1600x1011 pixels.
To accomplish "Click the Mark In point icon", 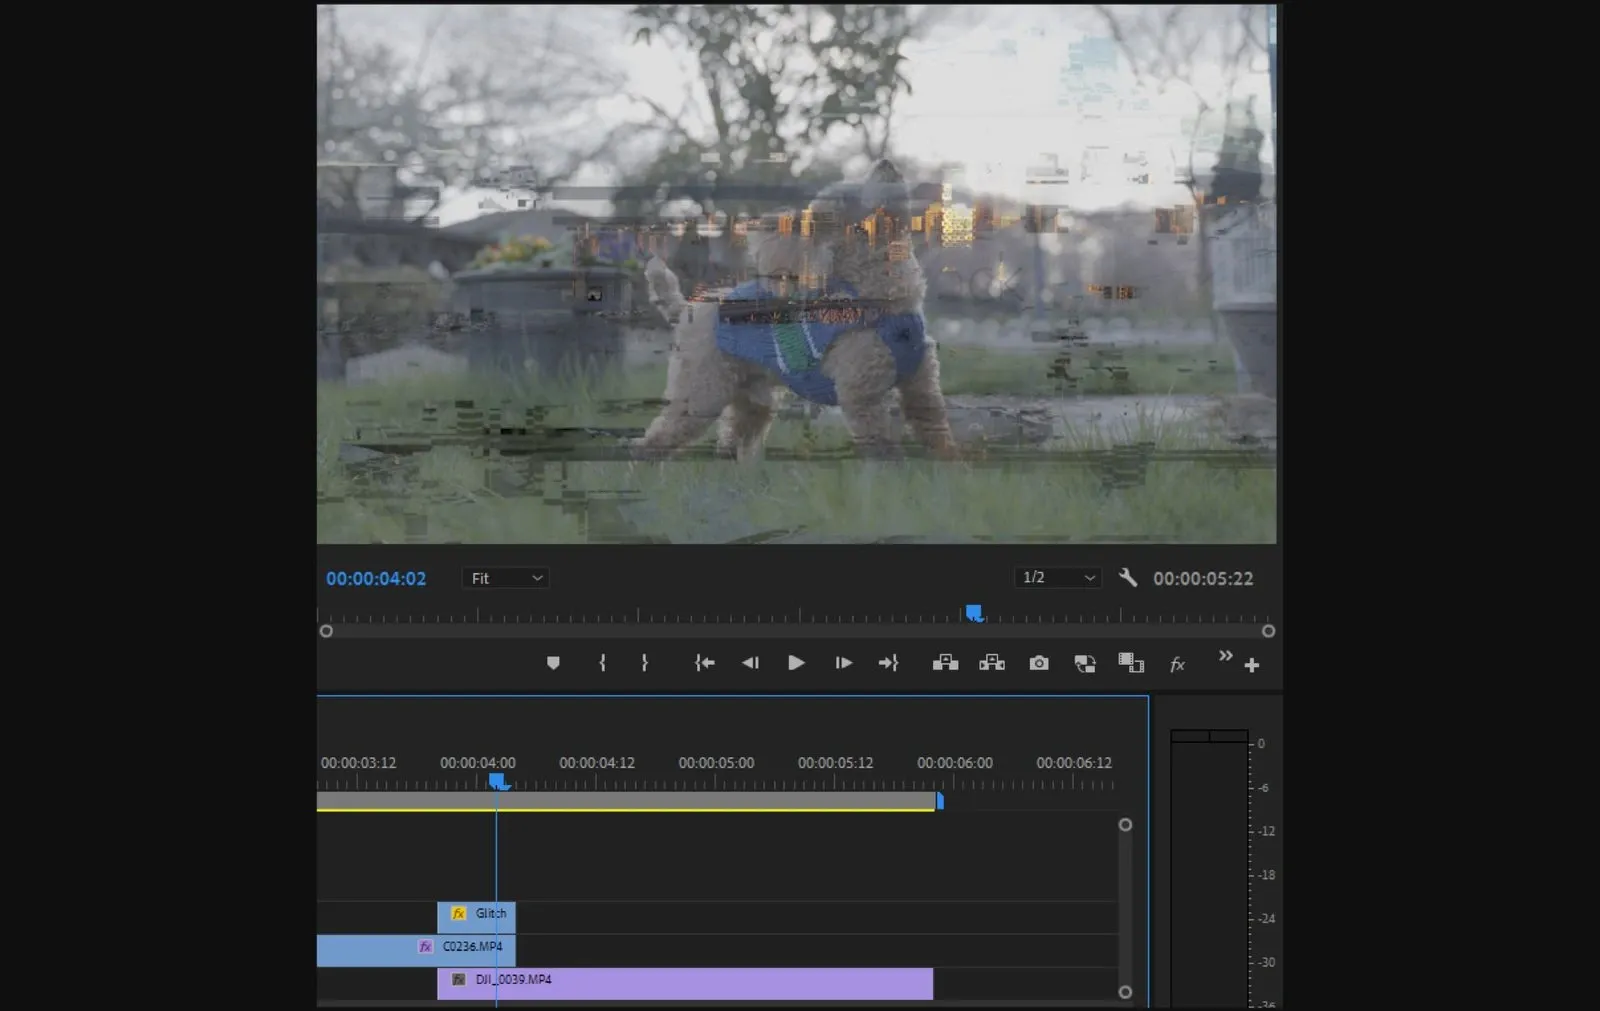I will 602,663.
